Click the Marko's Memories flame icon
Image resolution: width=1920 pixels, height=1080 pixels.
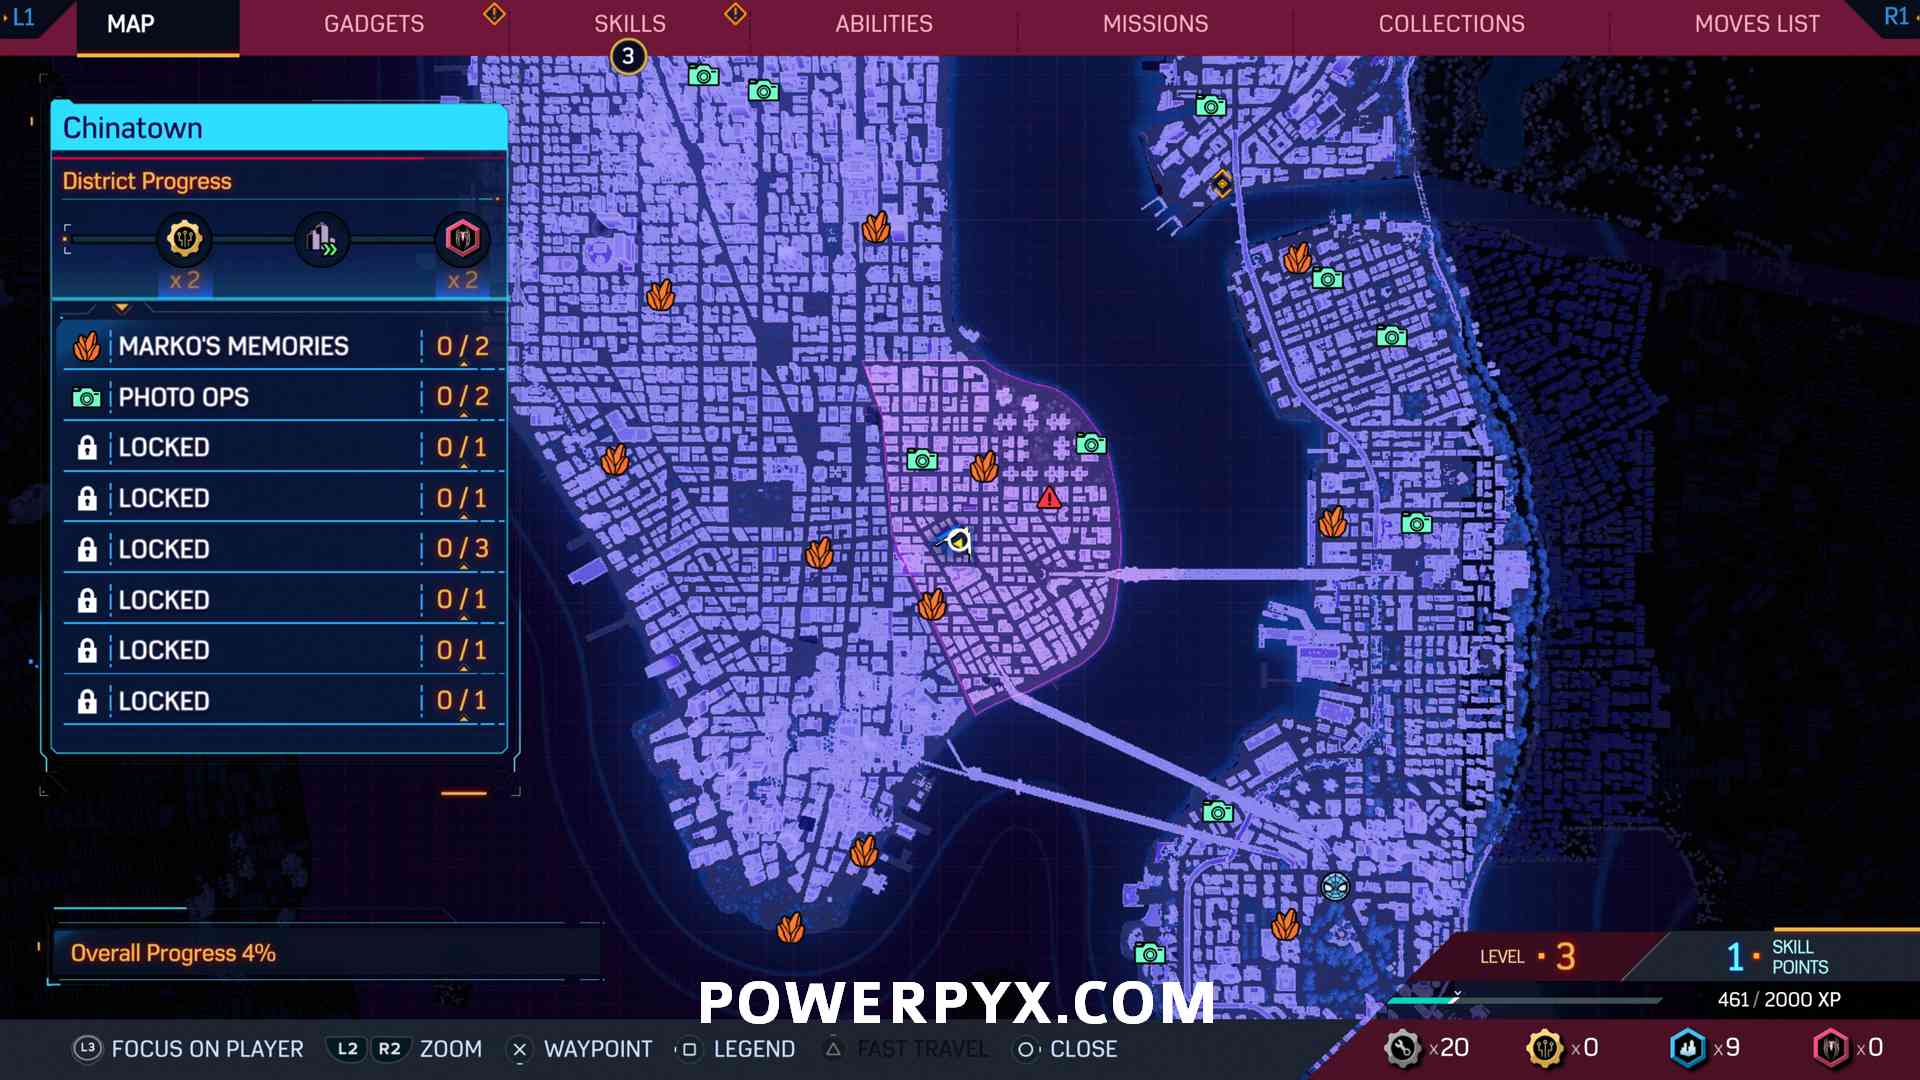88,345
